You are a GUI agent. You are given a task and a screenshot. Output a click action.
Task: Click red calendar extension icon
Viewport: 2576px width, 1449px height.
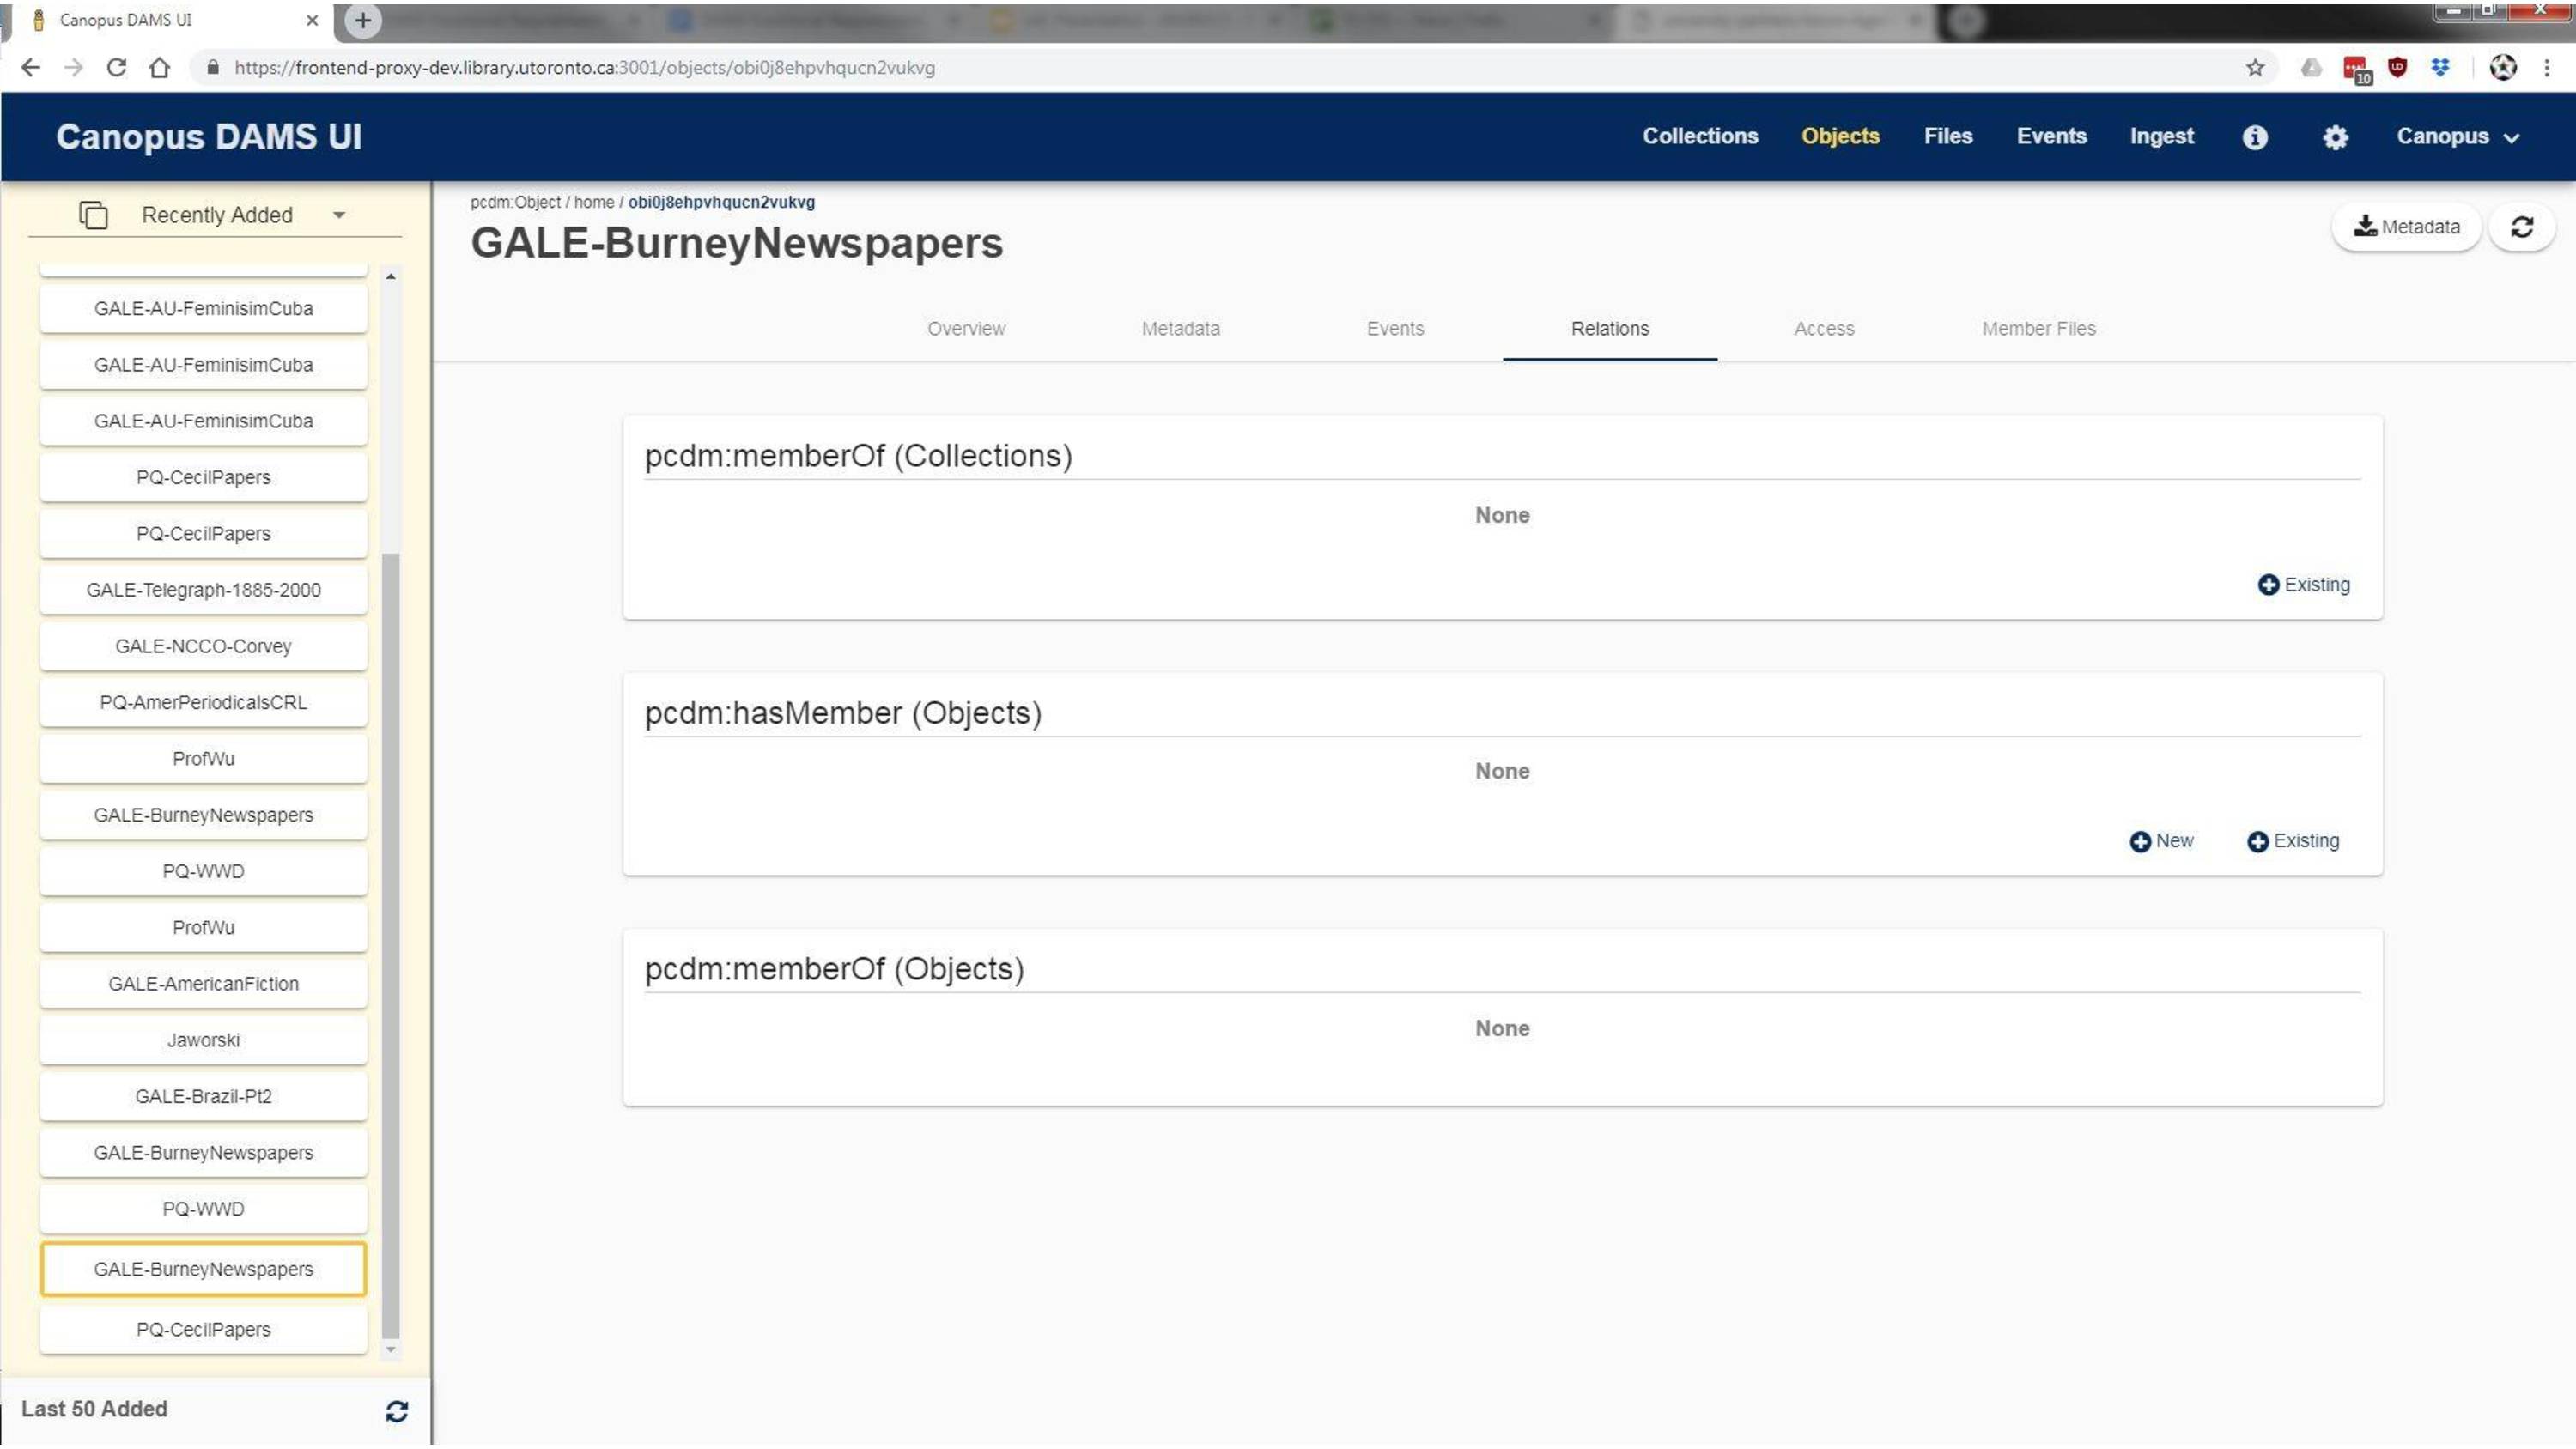point(2355,69)
